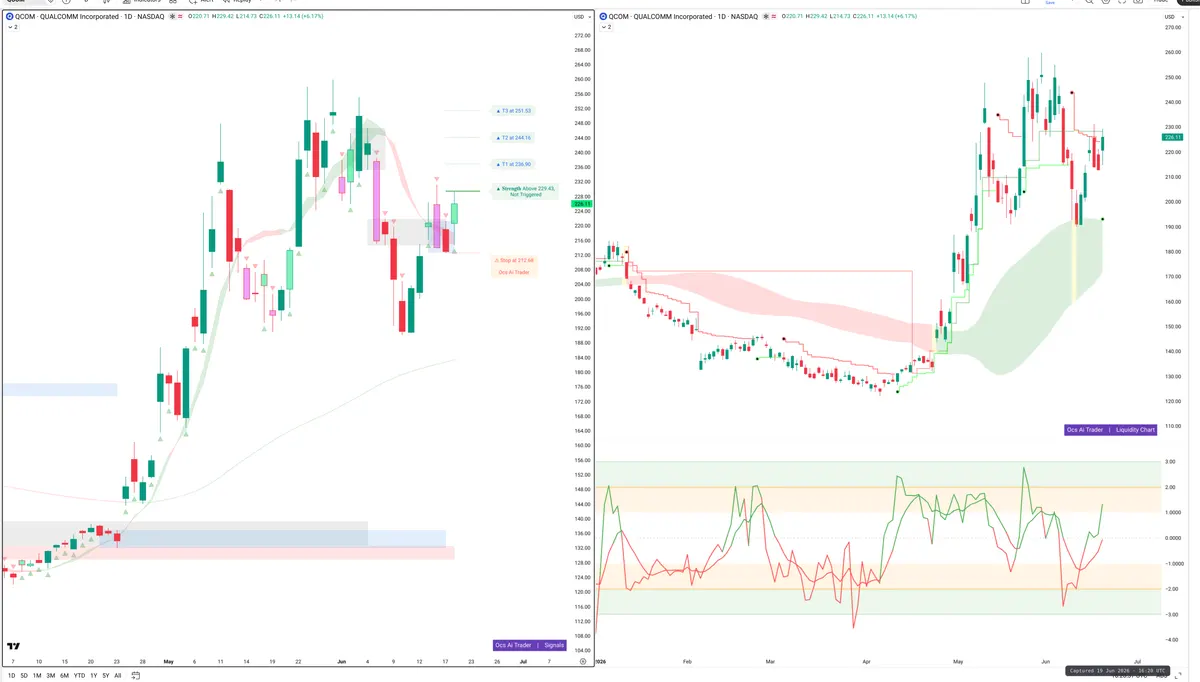Click orange Ocs Ai Trader label under Stop
The height and width of the screenshot is (682, 1200).
pyautogui.click(x=514, y=272)
